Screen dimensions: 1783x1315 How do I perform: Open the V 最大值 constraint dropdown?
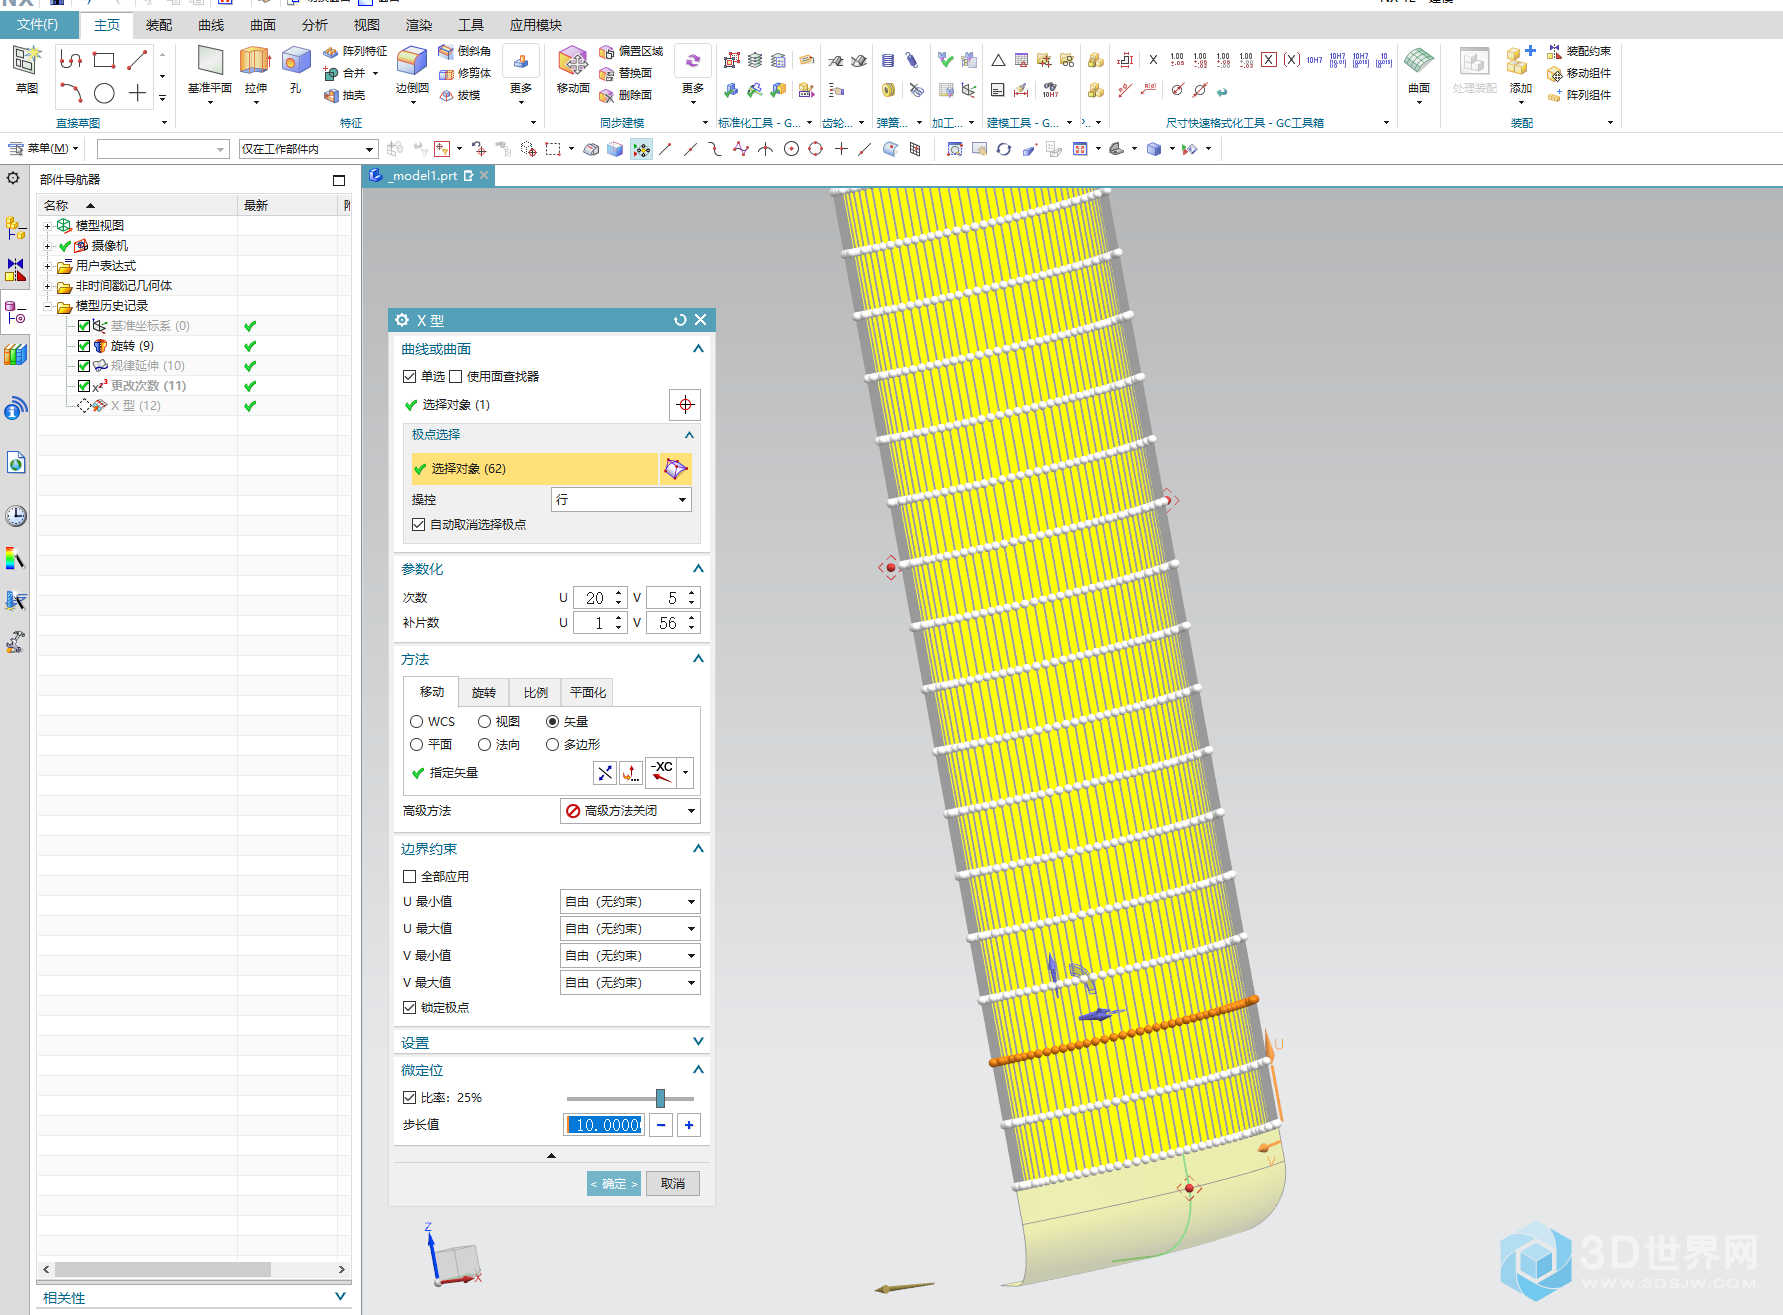pos(630,982)
